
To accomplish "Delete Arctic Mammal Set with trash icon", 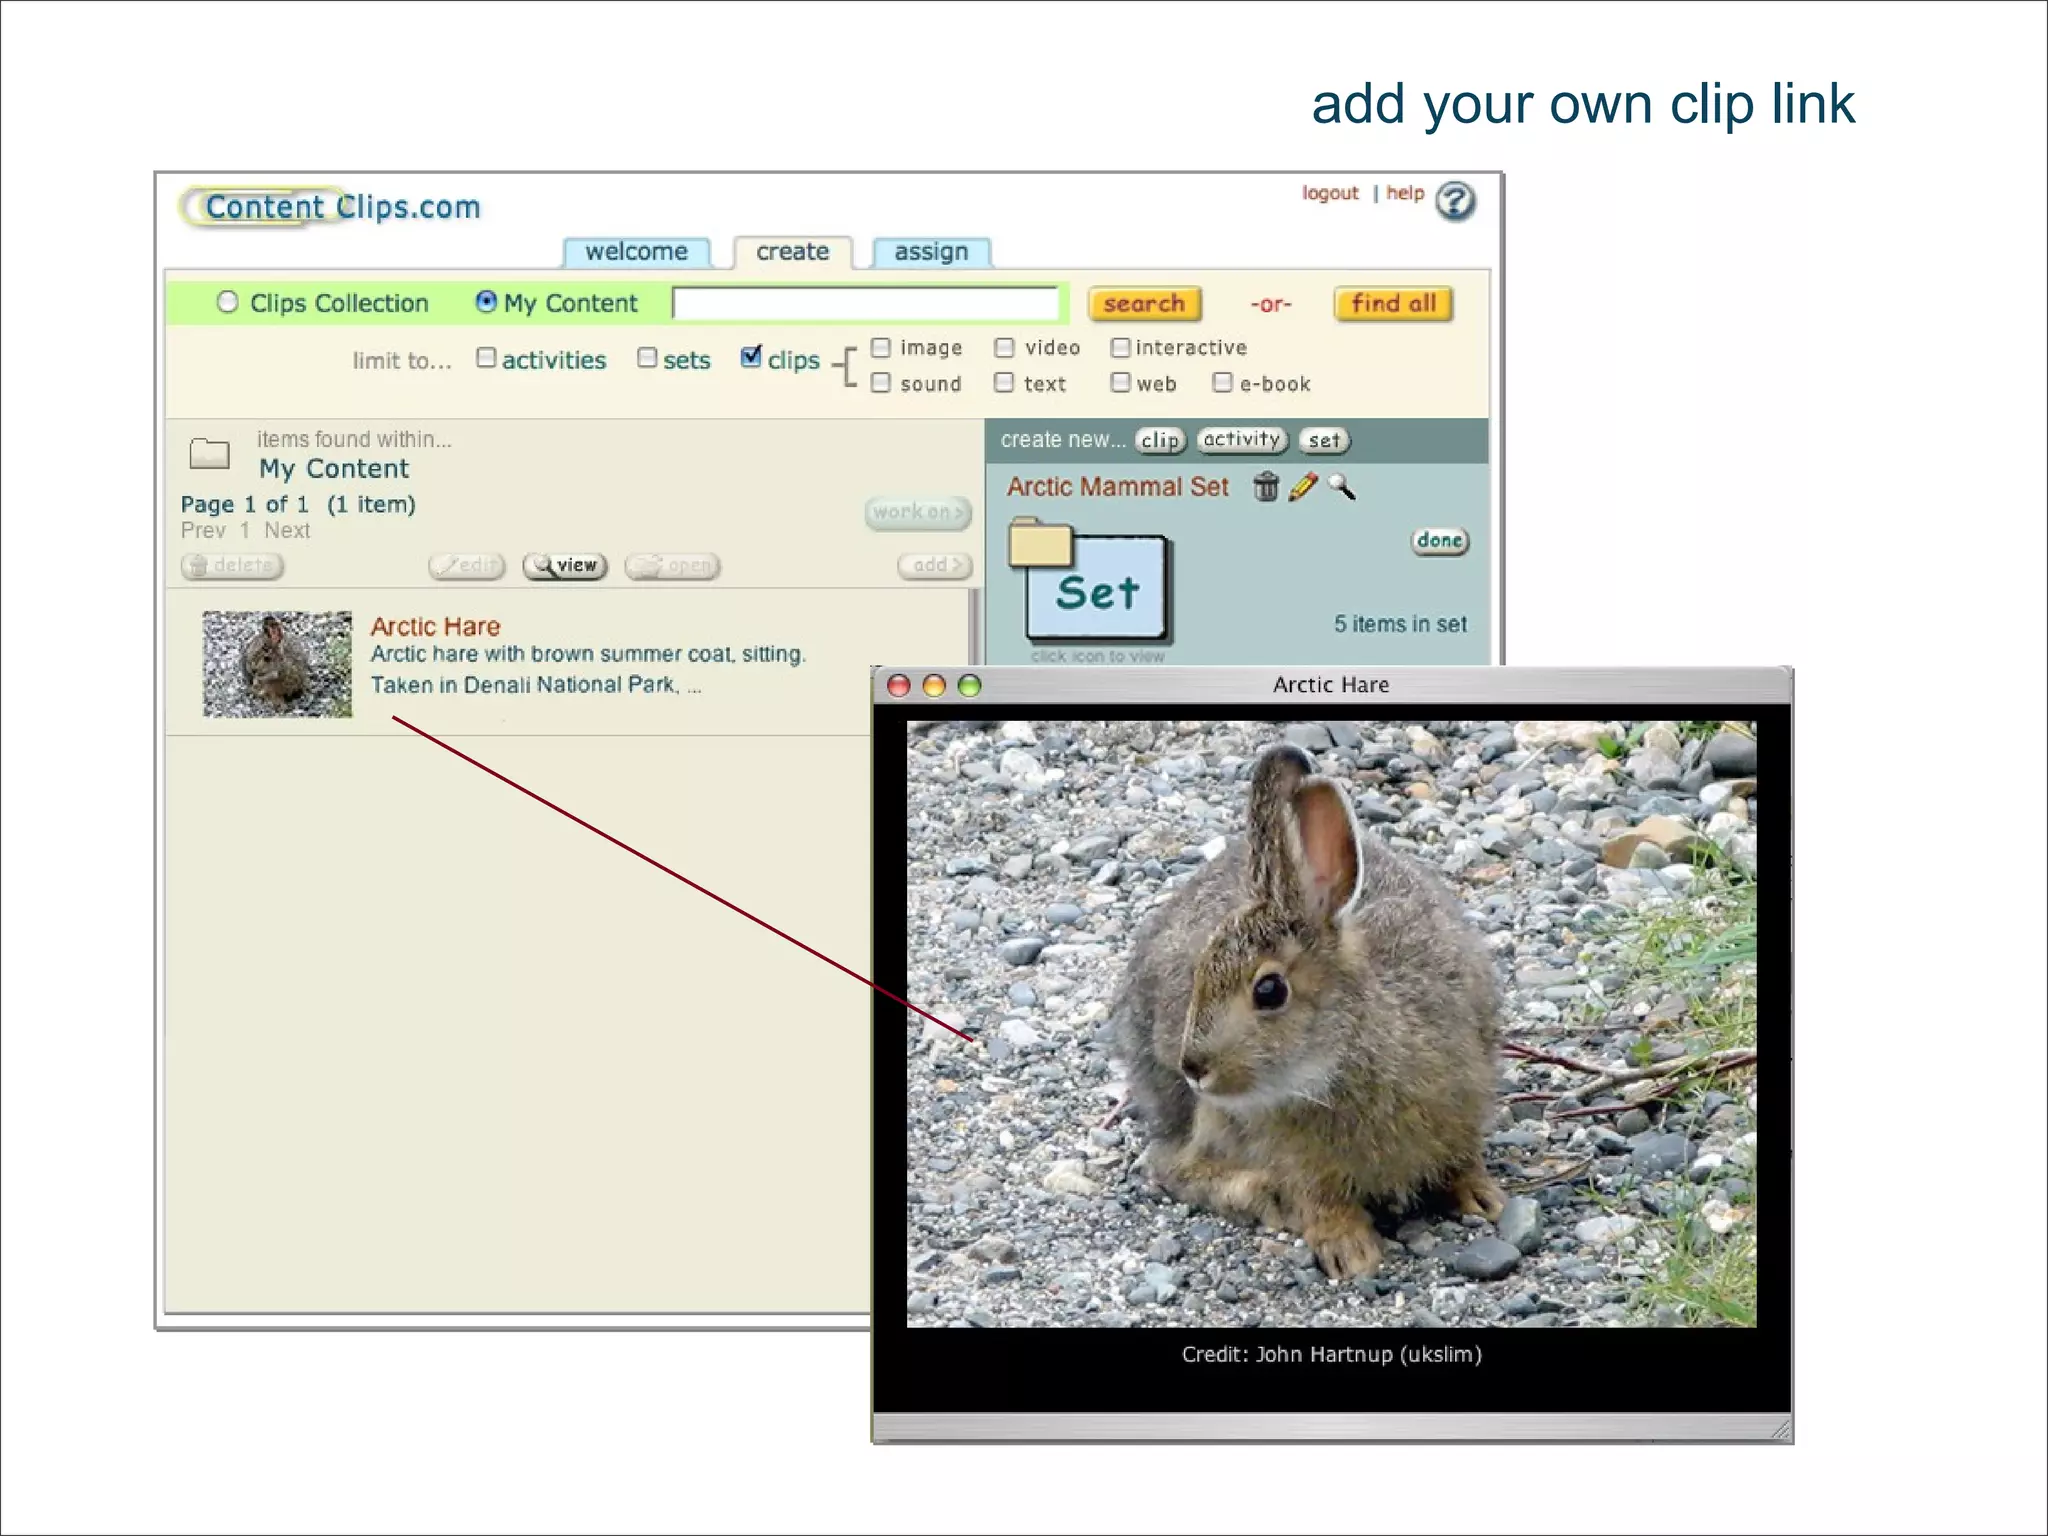I will point(1266,487).
